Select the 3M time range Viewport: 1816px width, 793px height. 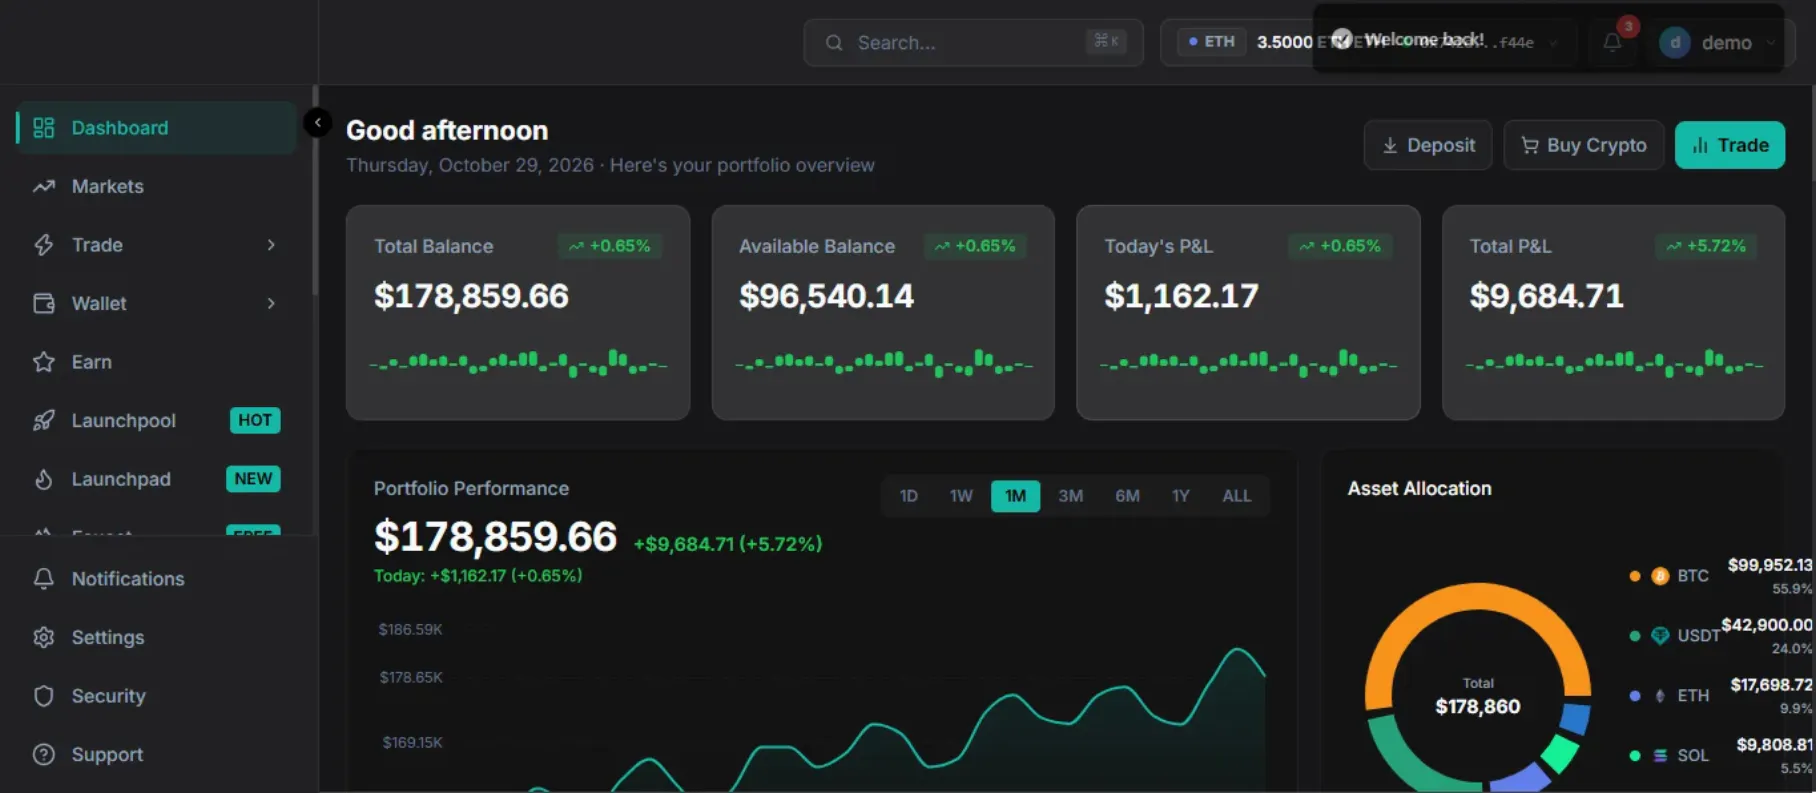click(x=1070, y=496)
